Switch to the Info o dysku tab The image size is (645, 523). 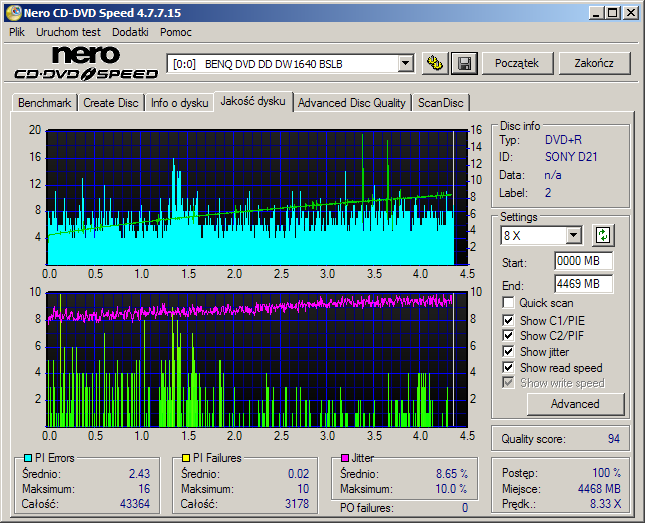(x=179, y=103)
